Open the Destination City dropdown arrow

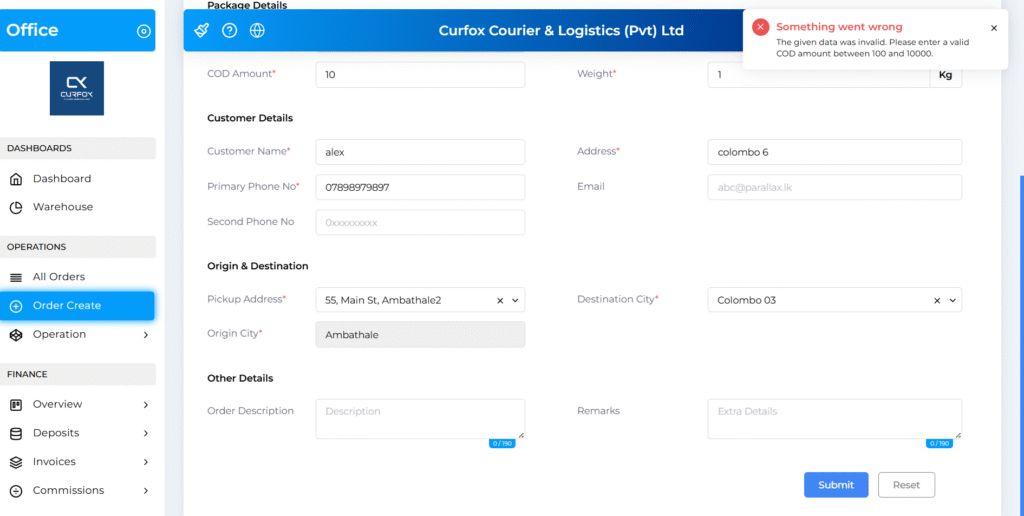point(953,300)
